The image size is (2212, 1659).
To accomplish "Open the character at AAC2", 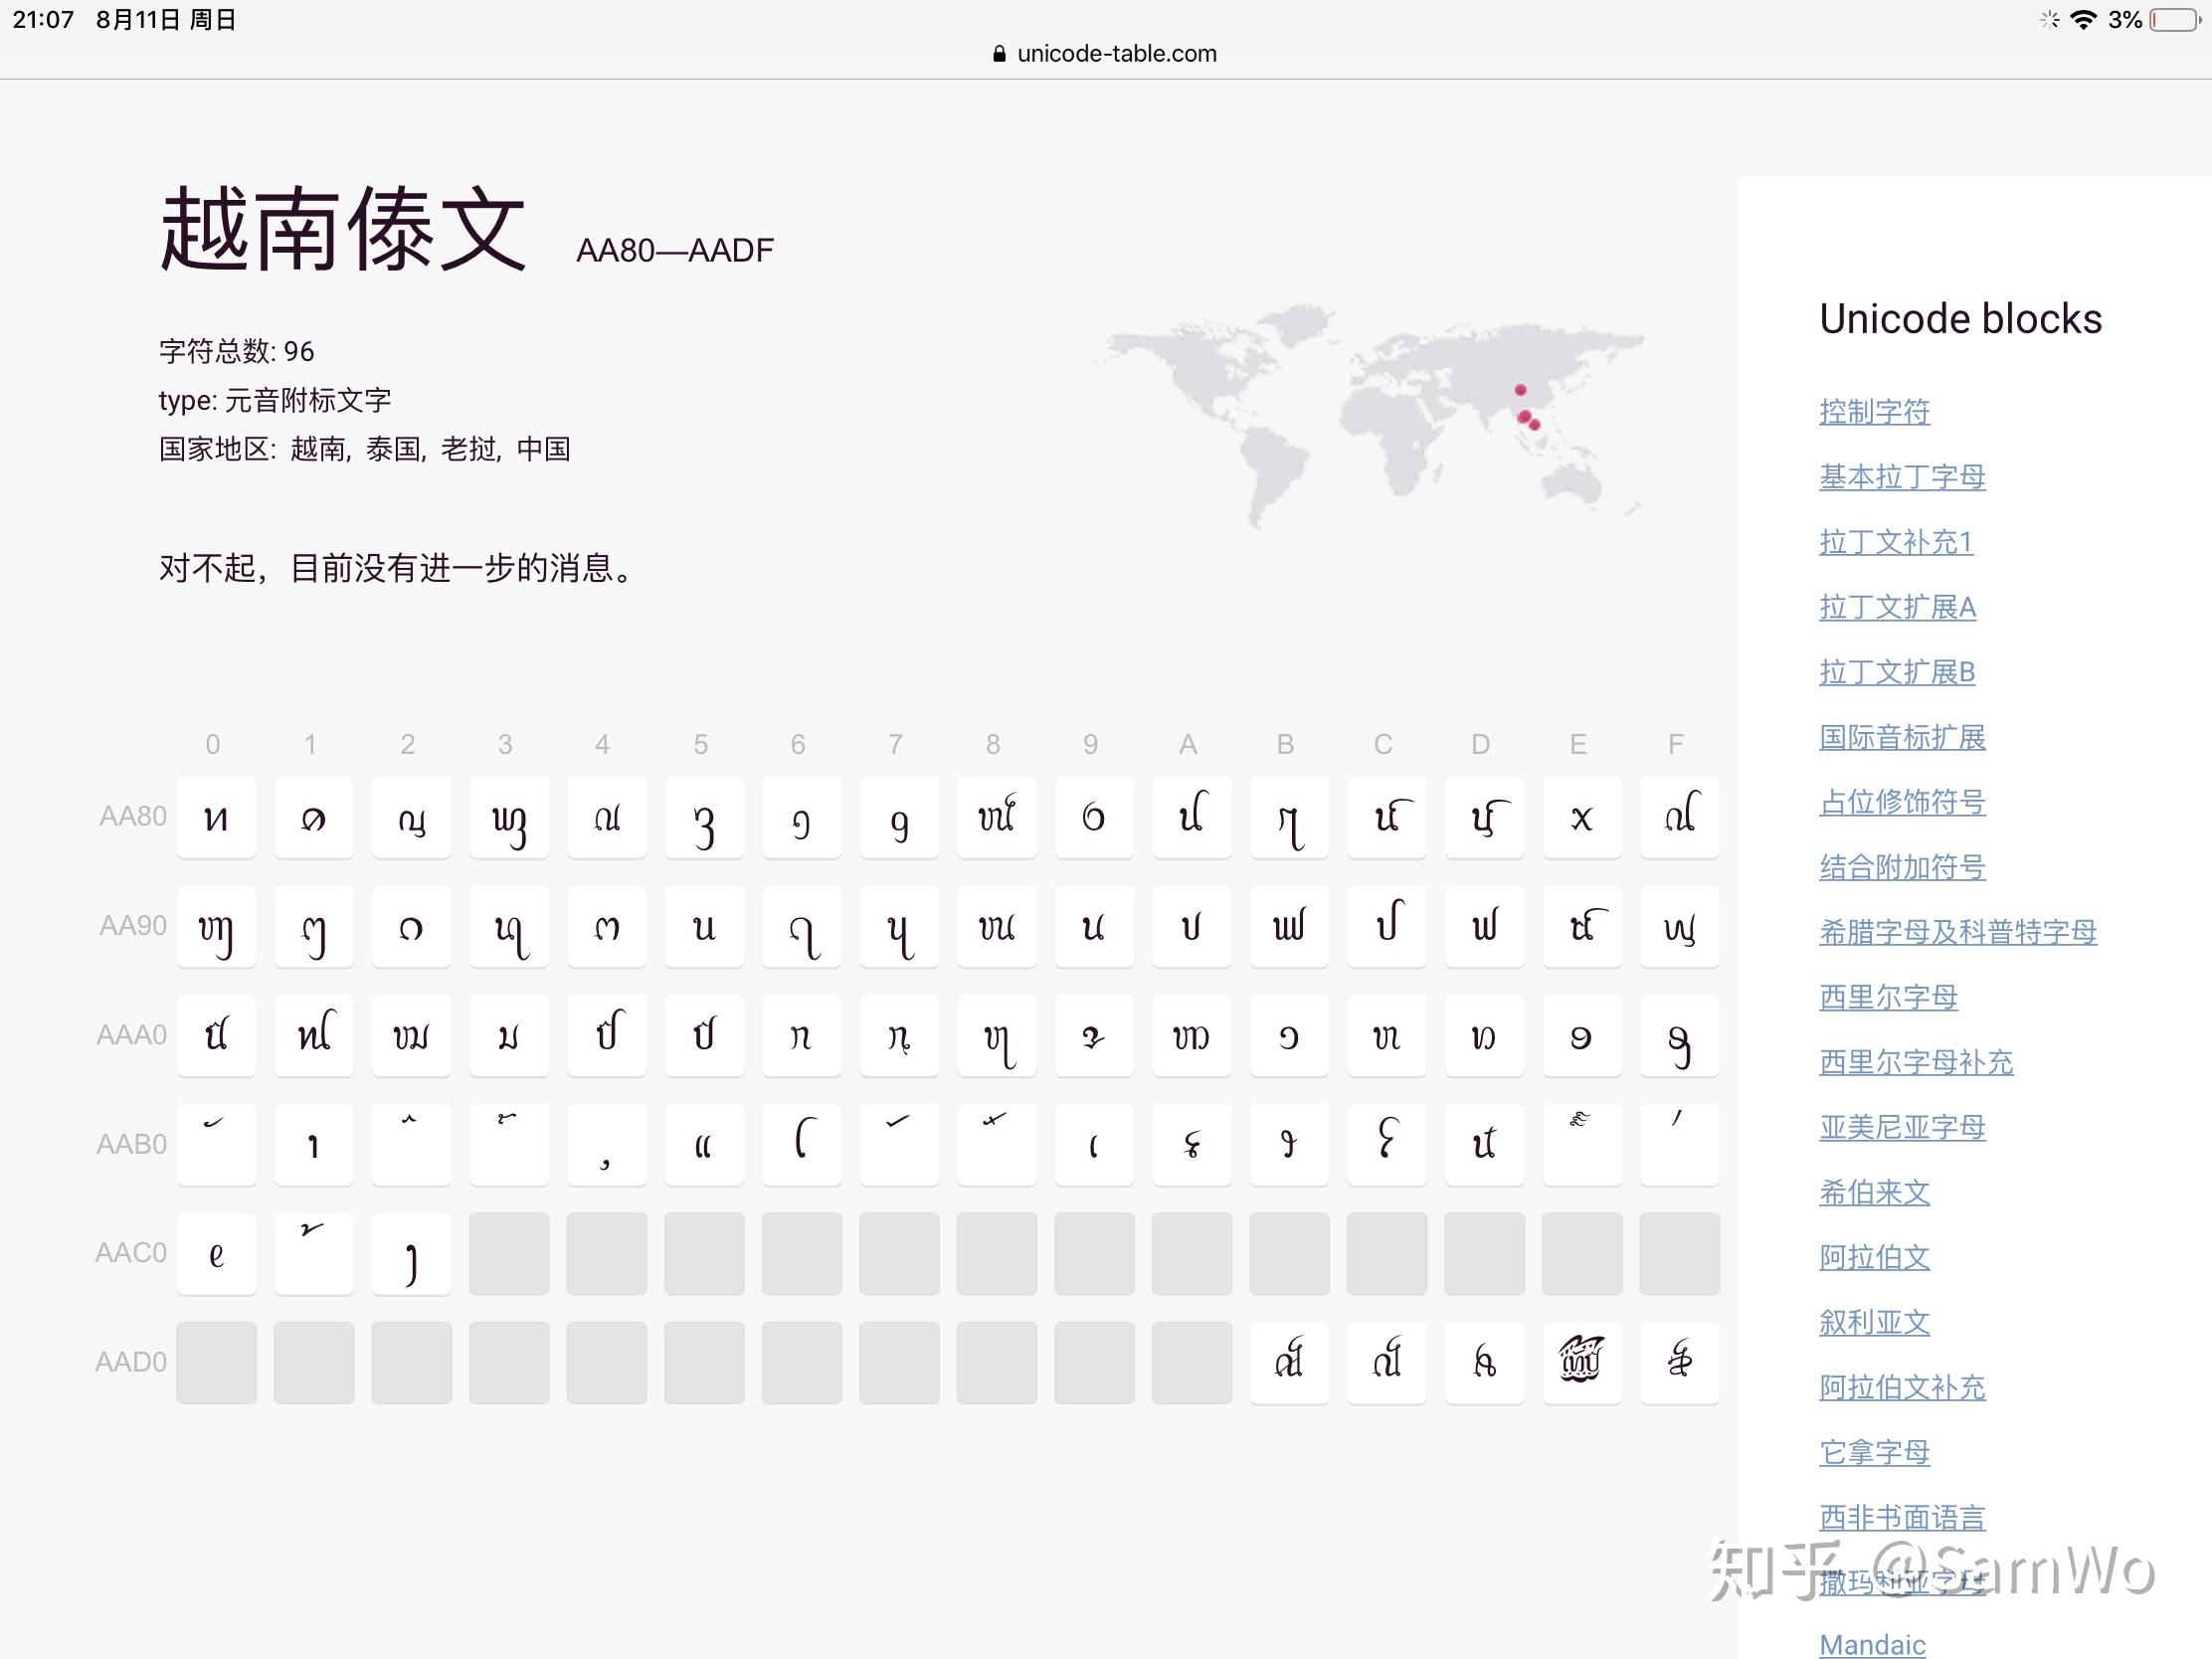I will [411, 1253].
